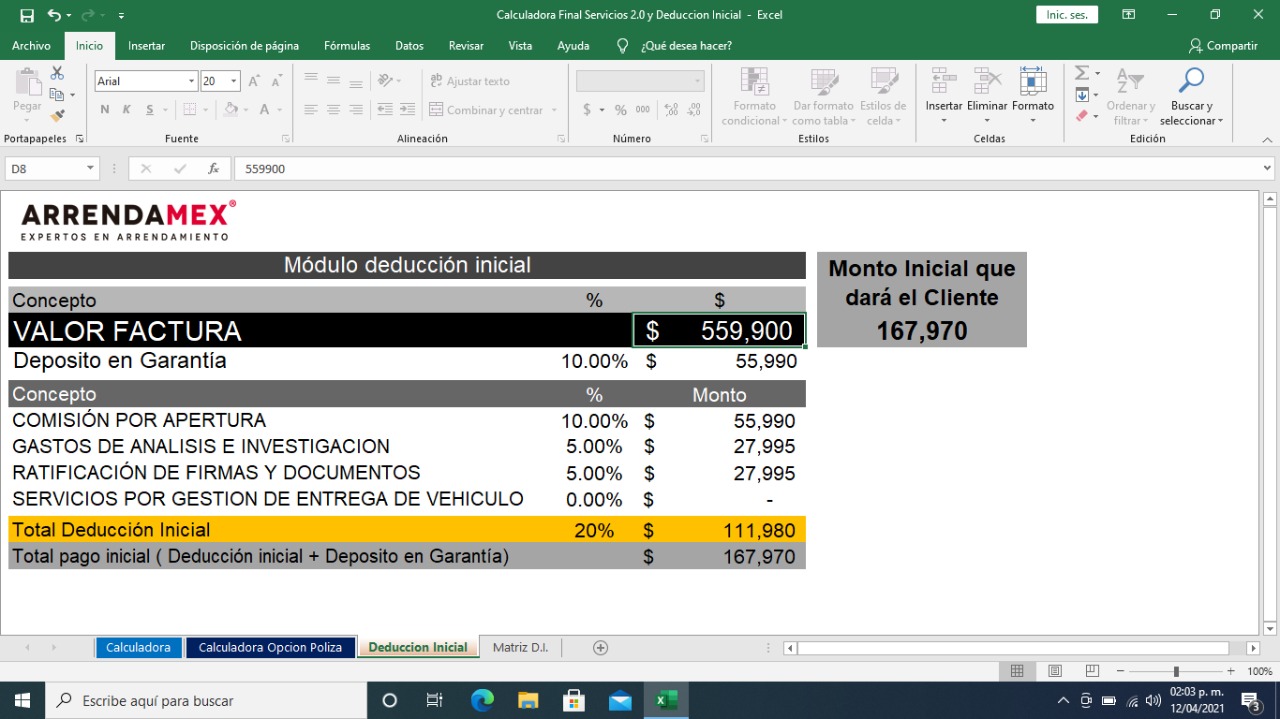
Task: Click the insert function fx icon
Action: pos(213,169)
